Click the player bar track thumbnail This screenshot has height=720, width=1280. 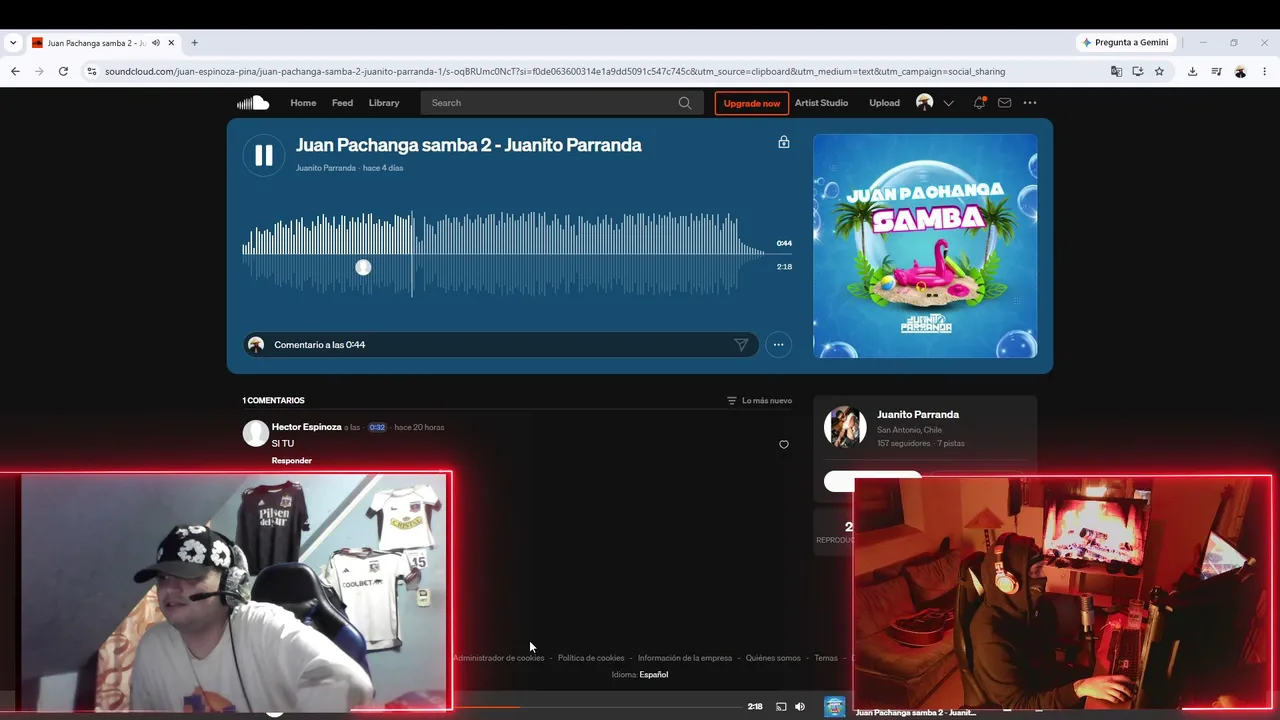(834, 707)
